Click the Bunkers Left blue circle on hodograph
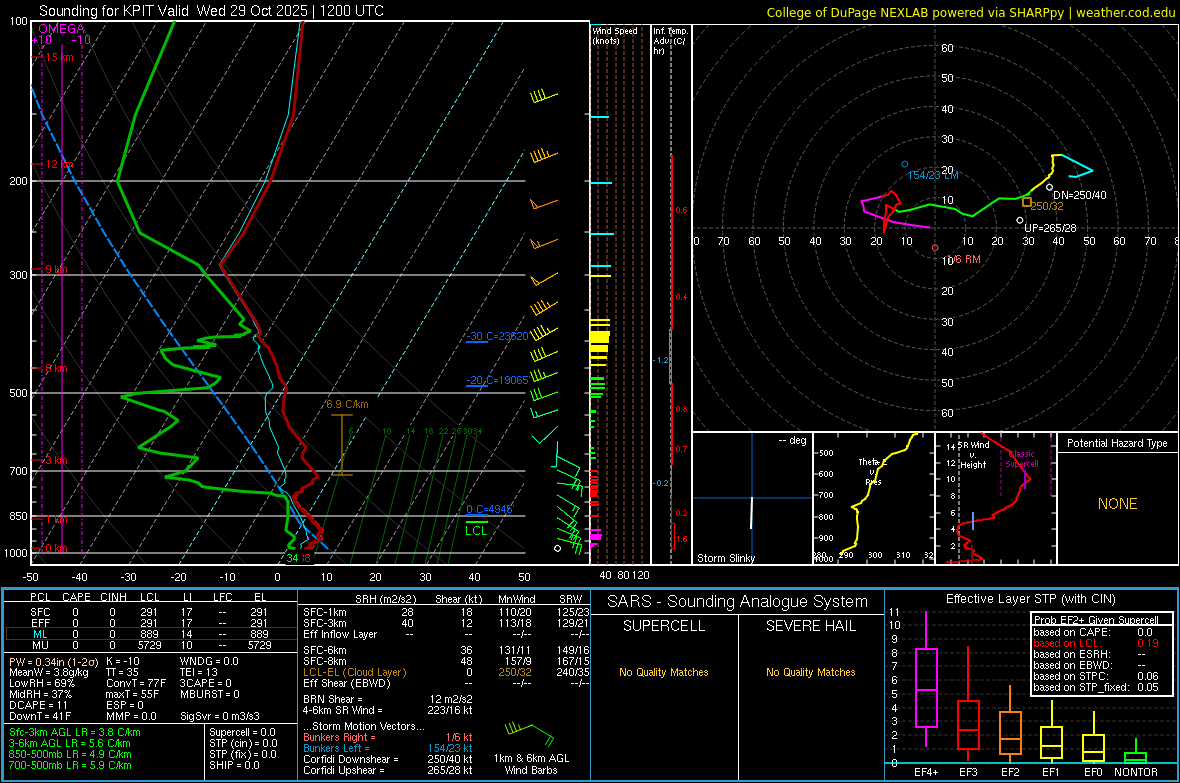The width and height of the screenshot is (1180, 783). pos(905,164)
